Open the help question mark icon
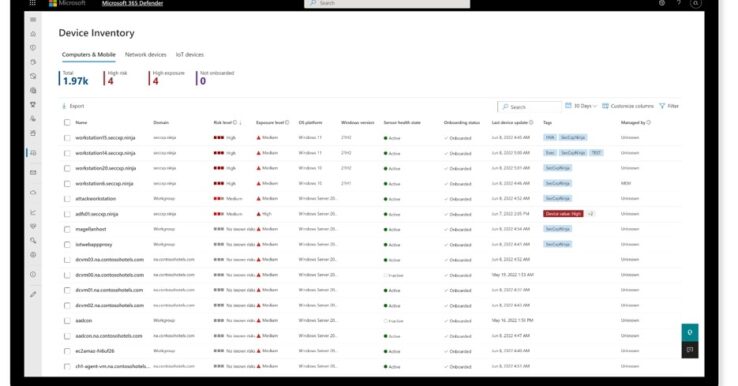The height and width of the screenshot is (386, 738). click(x=678, y=3)
